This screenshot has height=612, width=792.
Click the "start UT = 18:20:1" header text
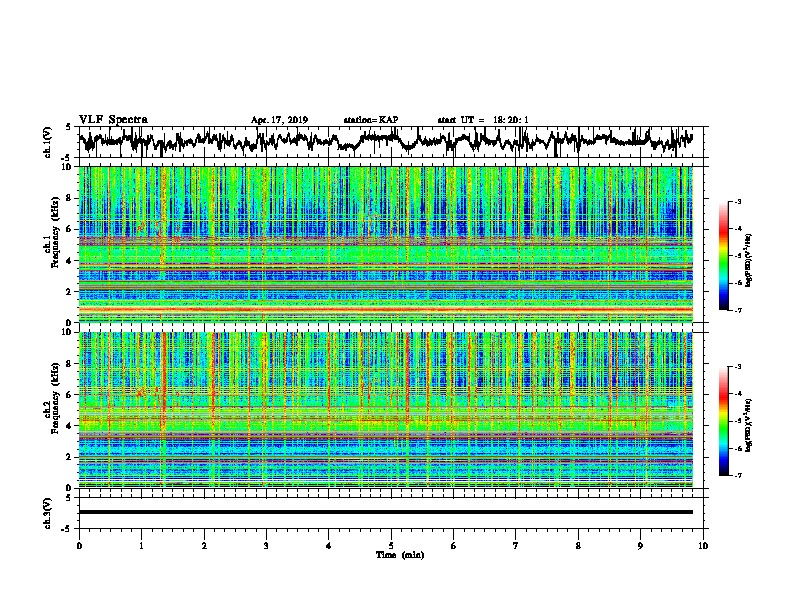(x=483, y=120)
